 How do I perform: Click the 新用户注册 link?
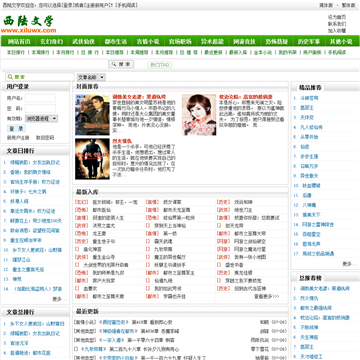[18, 138]
